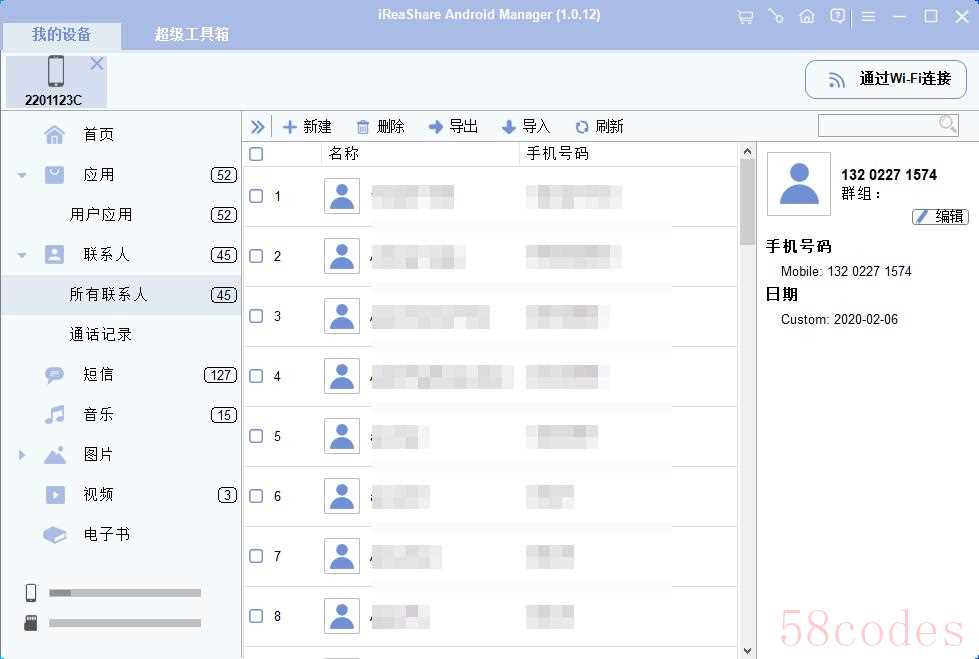979x659 pixels.
Task: Toggle the select-all checkbox in table header
Action: (x=256, y=154)
